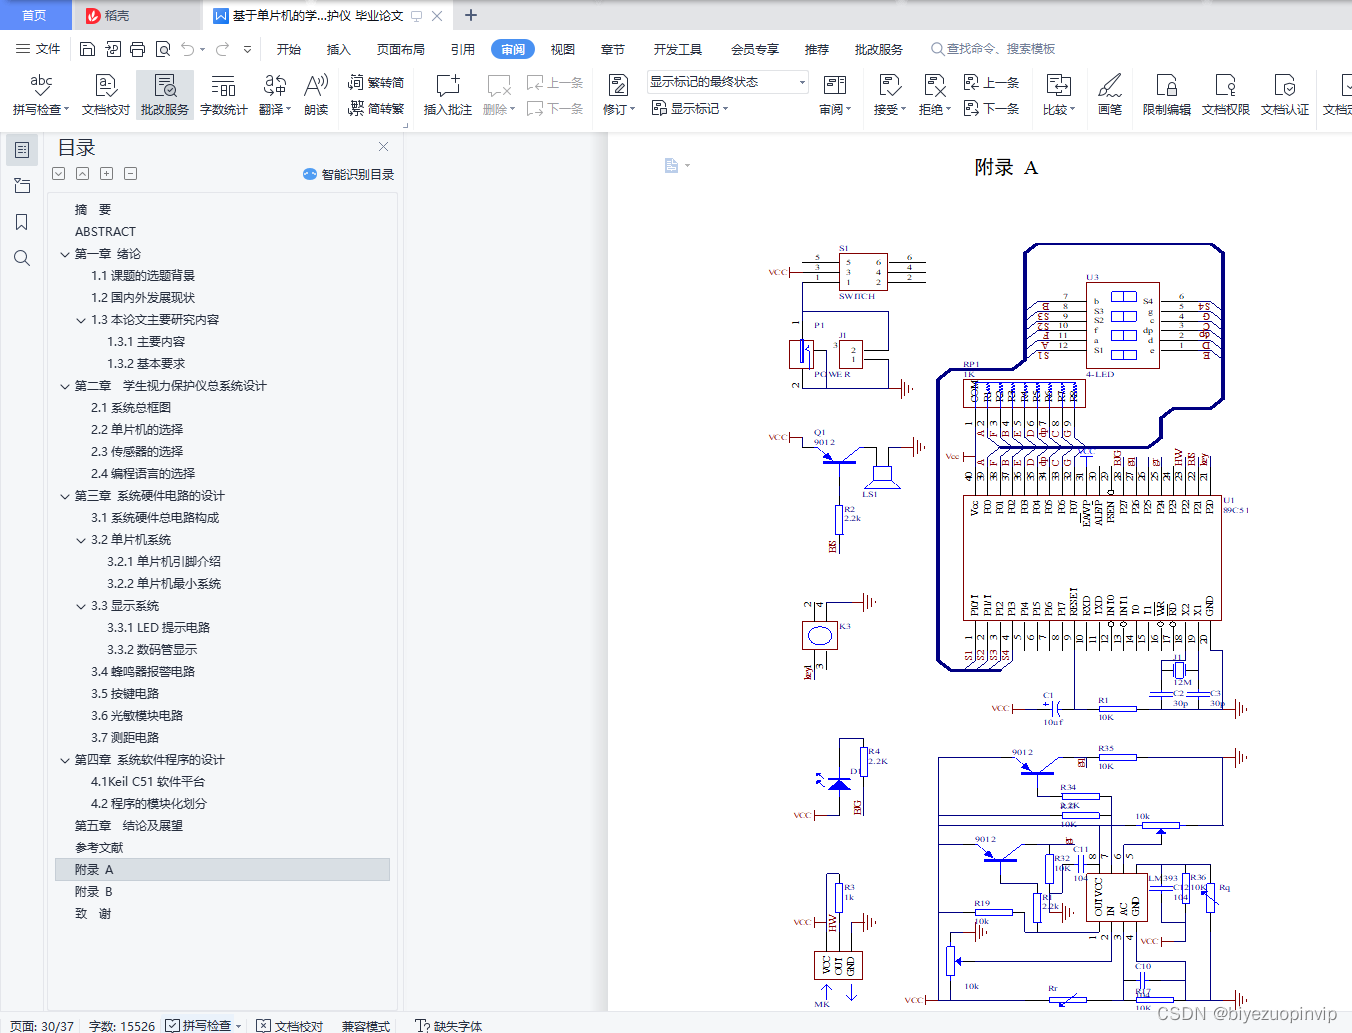The height and width of the screenshot is (1033, 1352).
Task: Open the bookmark panel in left sidebar
Action: pyautogui.click(x=22, y=222)
